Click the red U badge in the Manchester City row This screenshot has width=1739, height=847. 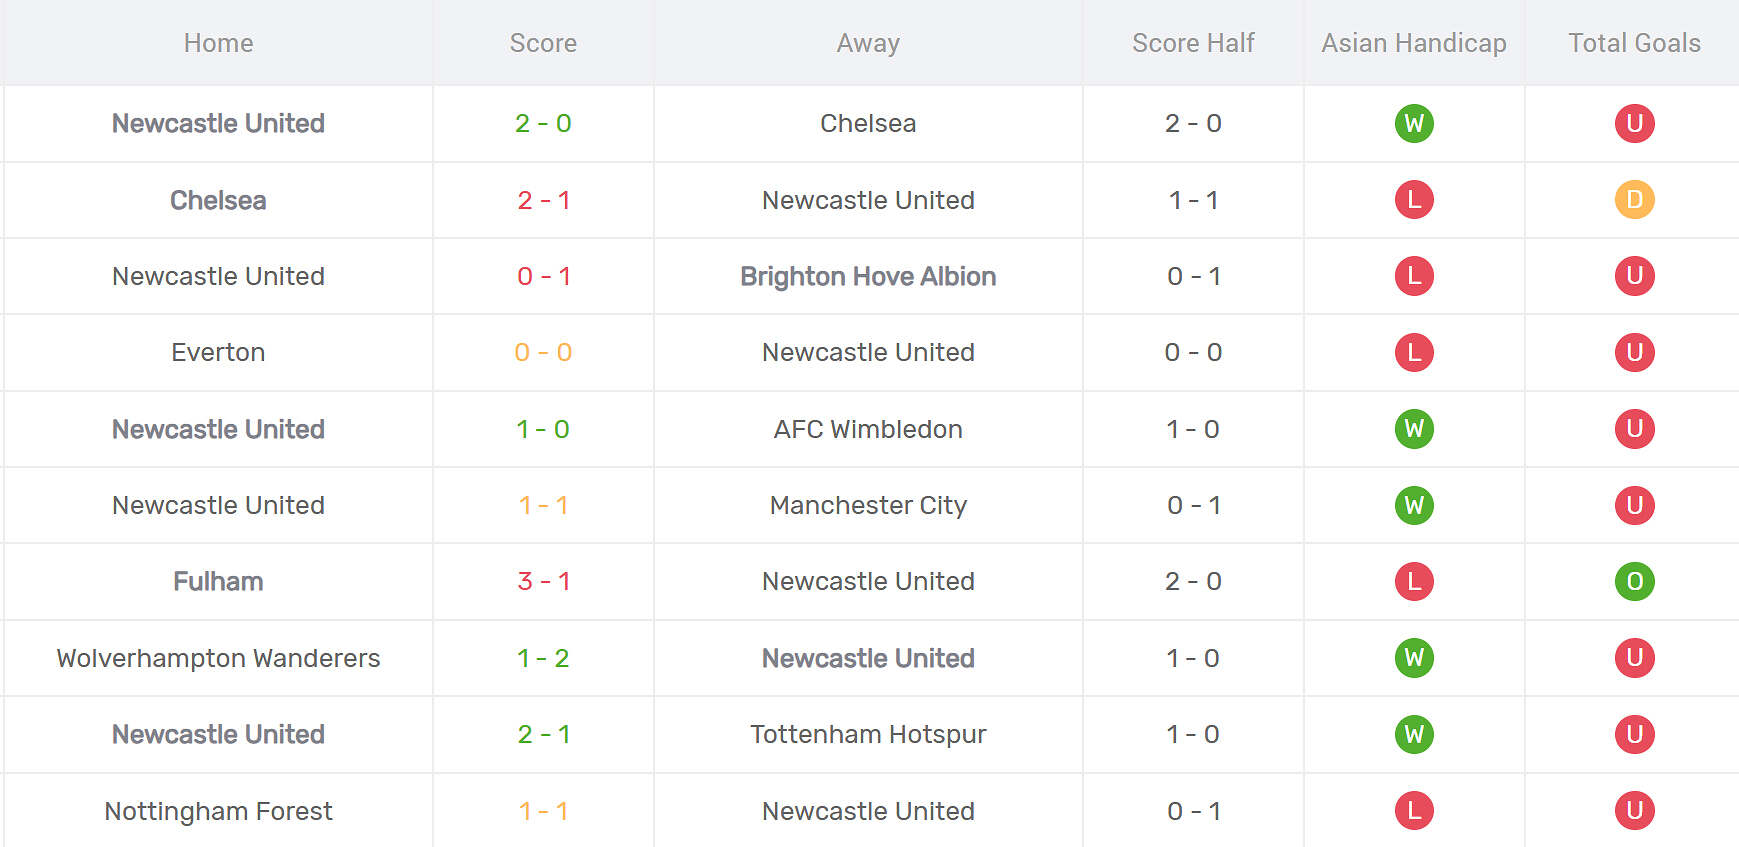(1634, 505)
